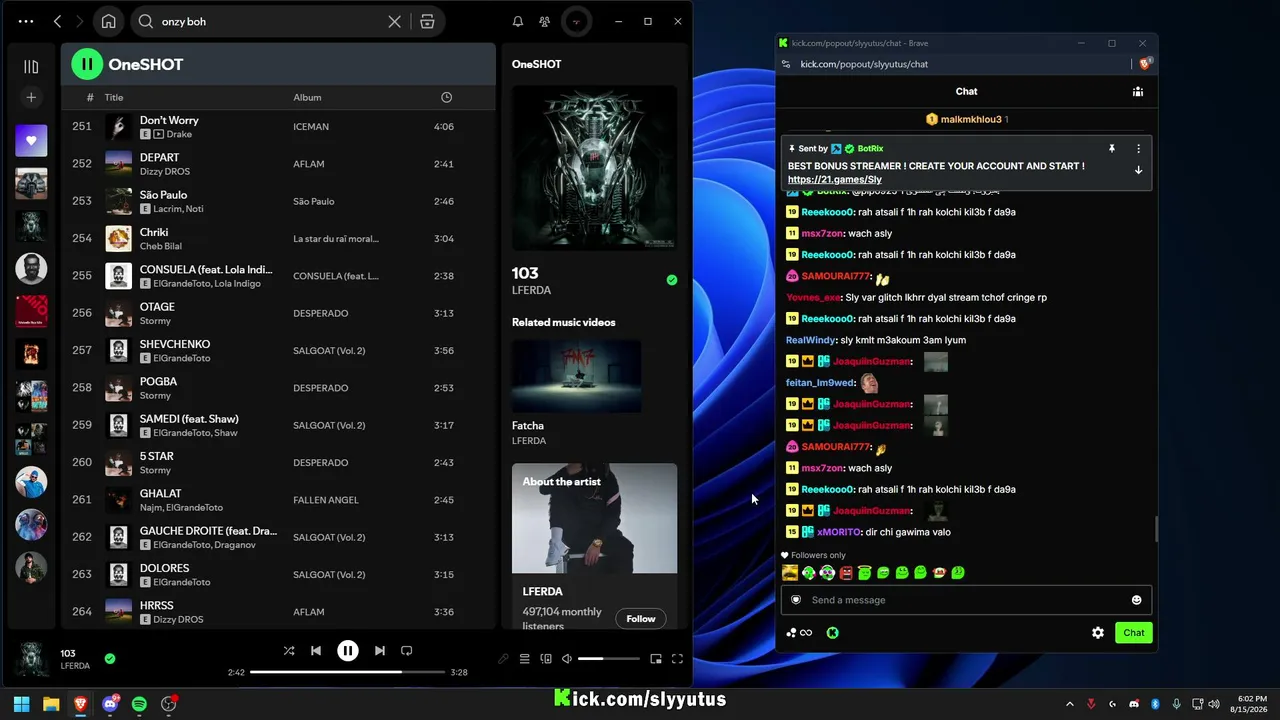Open pinned message options menu
The image size is (1280, 720).
1138,149
